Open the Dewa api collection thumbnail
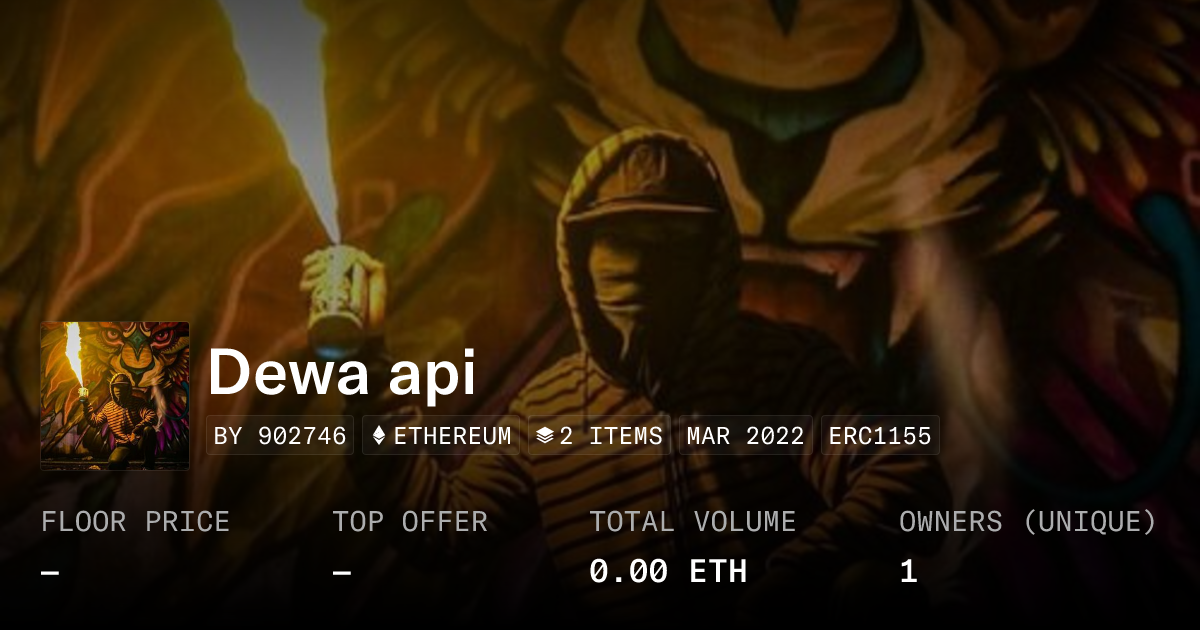Viewport: 1200px width, 630px height. pyautogui.click(x=115, y=395)
